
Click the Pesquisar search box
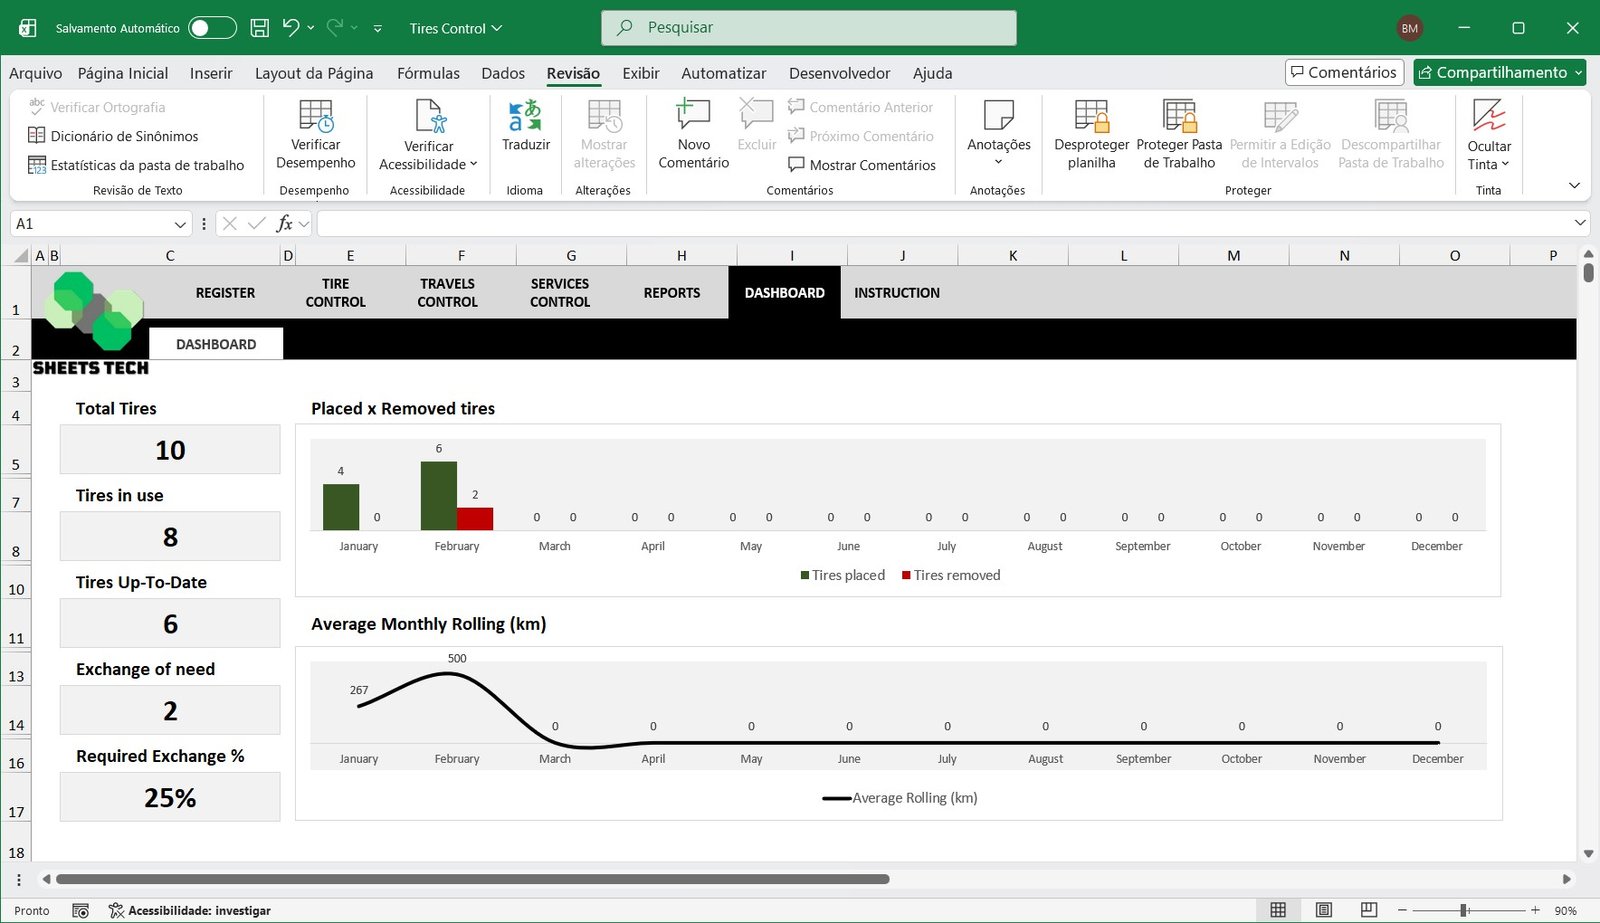(808, 28)
